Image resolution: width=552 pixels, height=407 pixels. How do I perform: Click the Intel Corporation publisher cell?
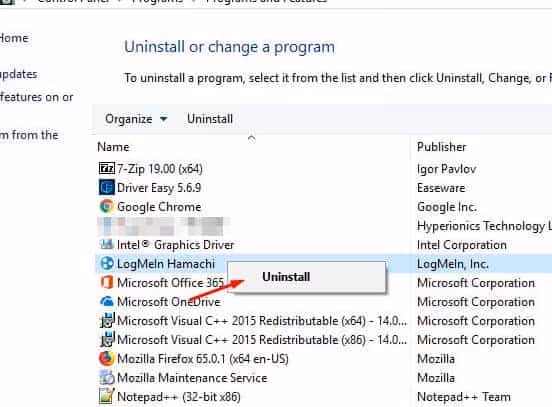tap(462, 245)
